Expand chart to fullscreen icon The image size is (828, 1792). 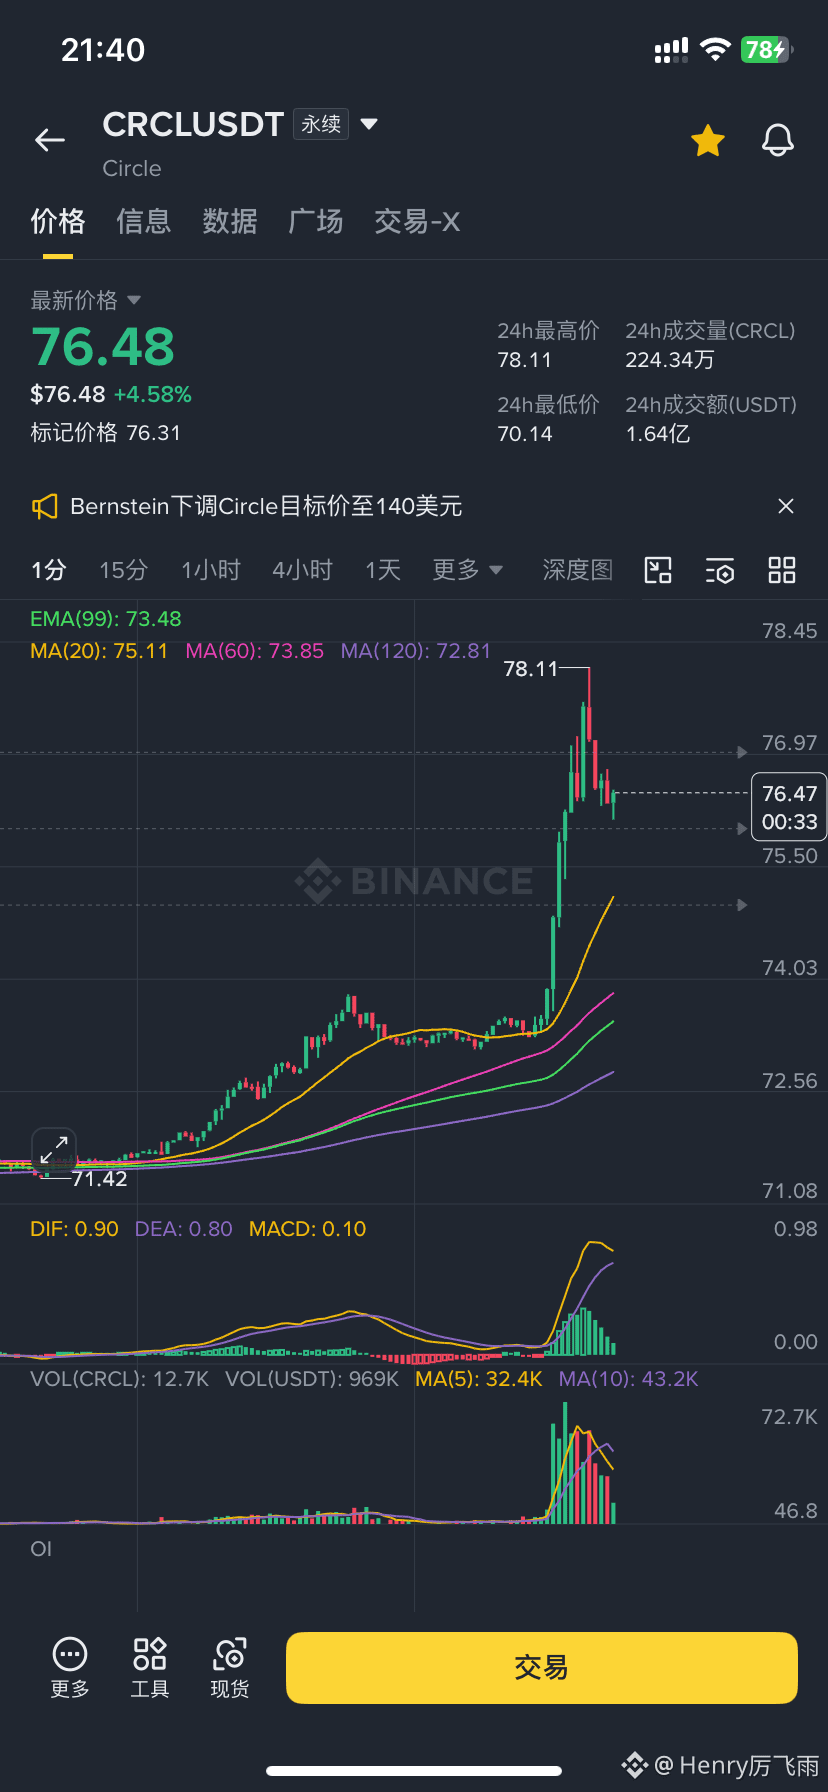pos(54,1151)
